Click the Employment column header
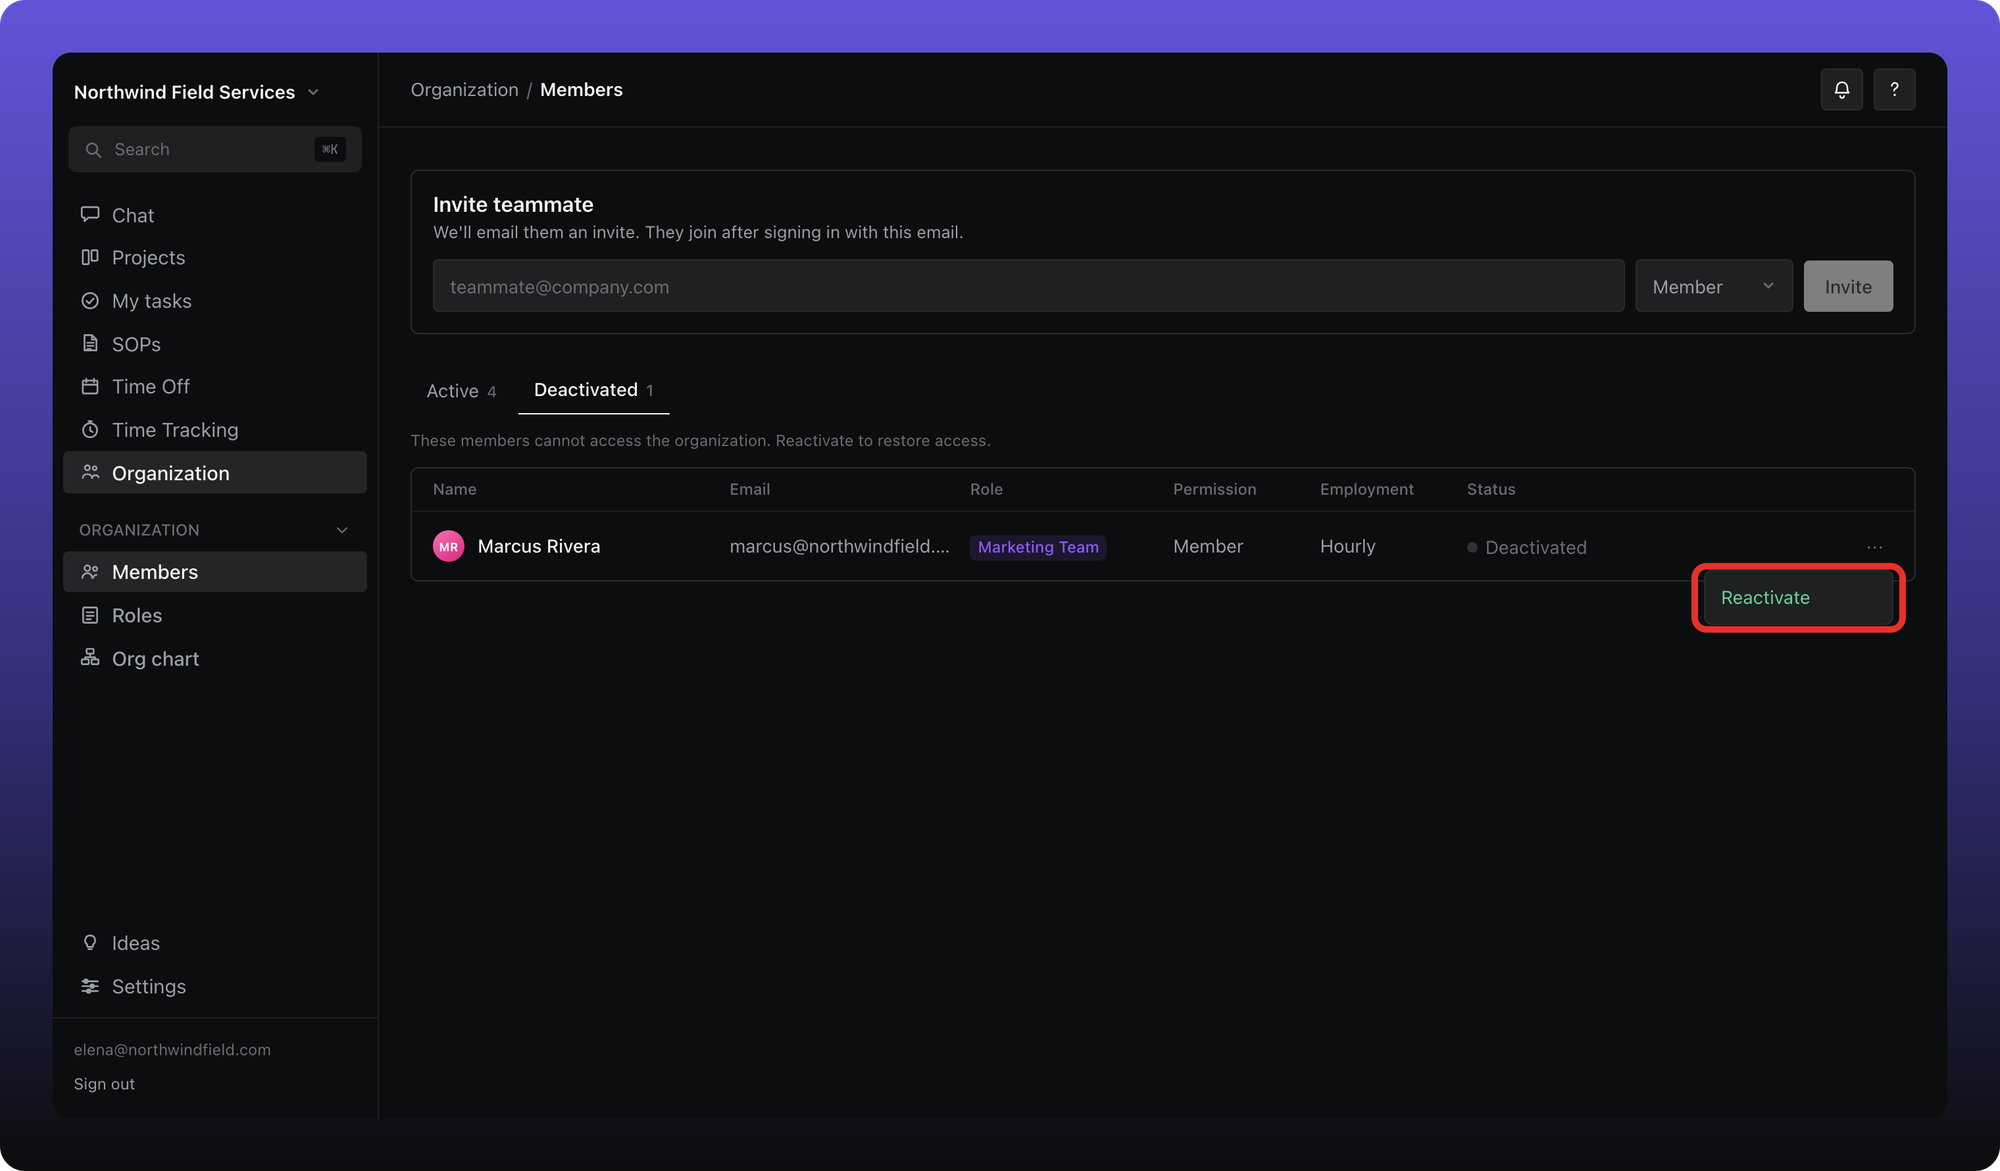 click(1366, 489)
